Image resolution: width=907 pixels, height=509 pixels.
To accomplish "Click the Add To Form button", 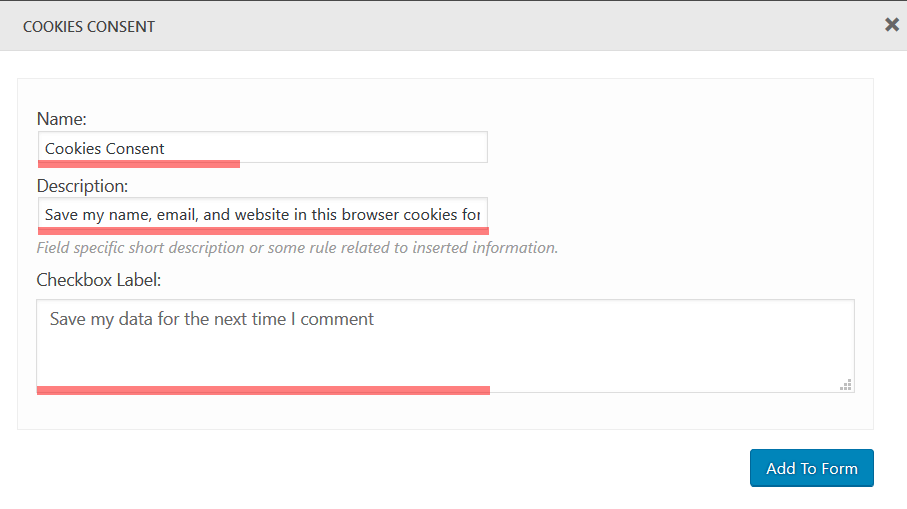I will click(x=811, y=468).
